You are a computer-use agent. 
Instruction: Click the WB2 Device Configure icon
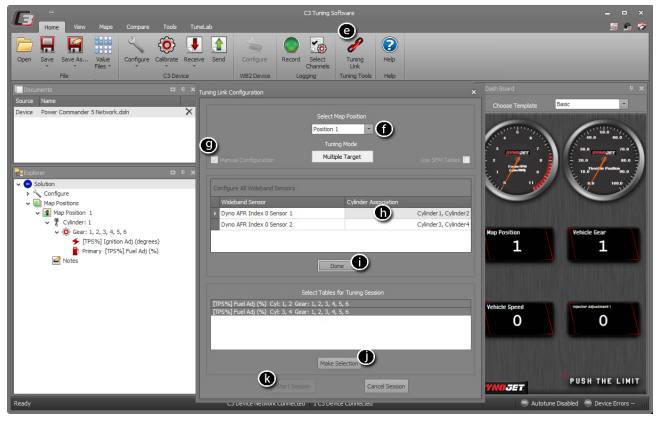[254, 45]
